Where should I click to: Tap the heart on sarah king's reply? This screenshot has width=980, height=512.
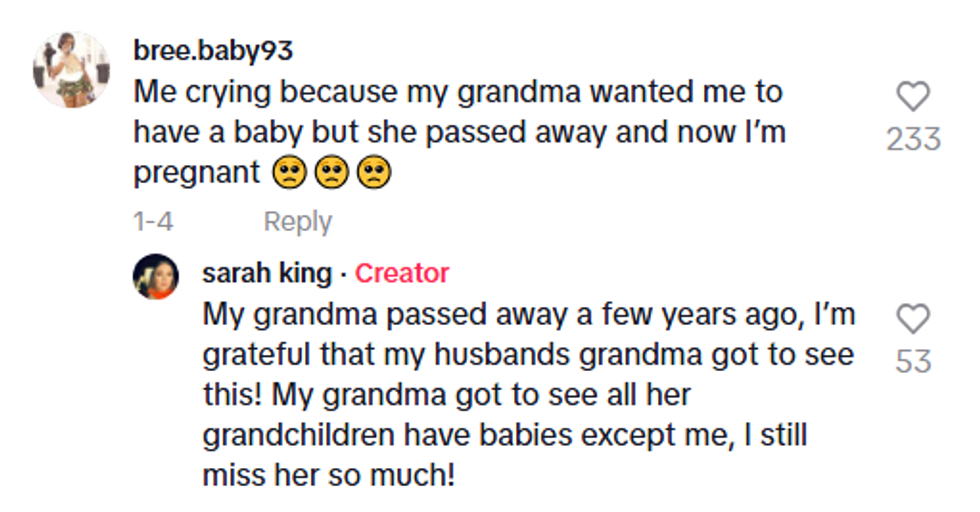(913, 320)
